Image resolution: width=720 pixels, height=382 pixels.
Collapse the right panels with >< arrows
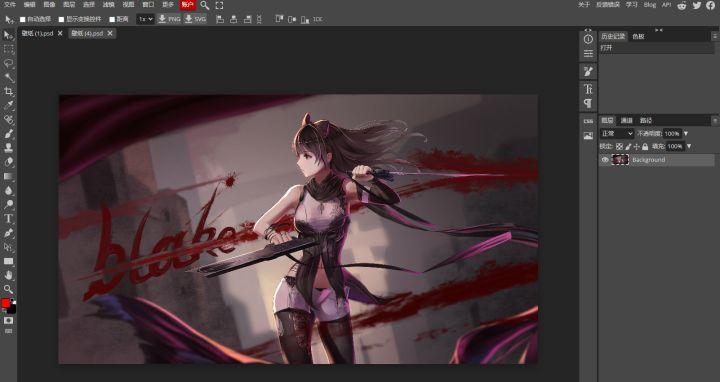click(x=659, y=30)
